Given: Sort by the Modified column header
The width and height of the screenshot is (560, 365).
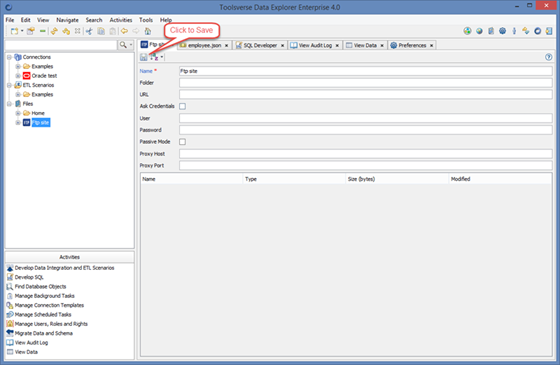Looking at the screenshot, I should (x=500, y=179).
